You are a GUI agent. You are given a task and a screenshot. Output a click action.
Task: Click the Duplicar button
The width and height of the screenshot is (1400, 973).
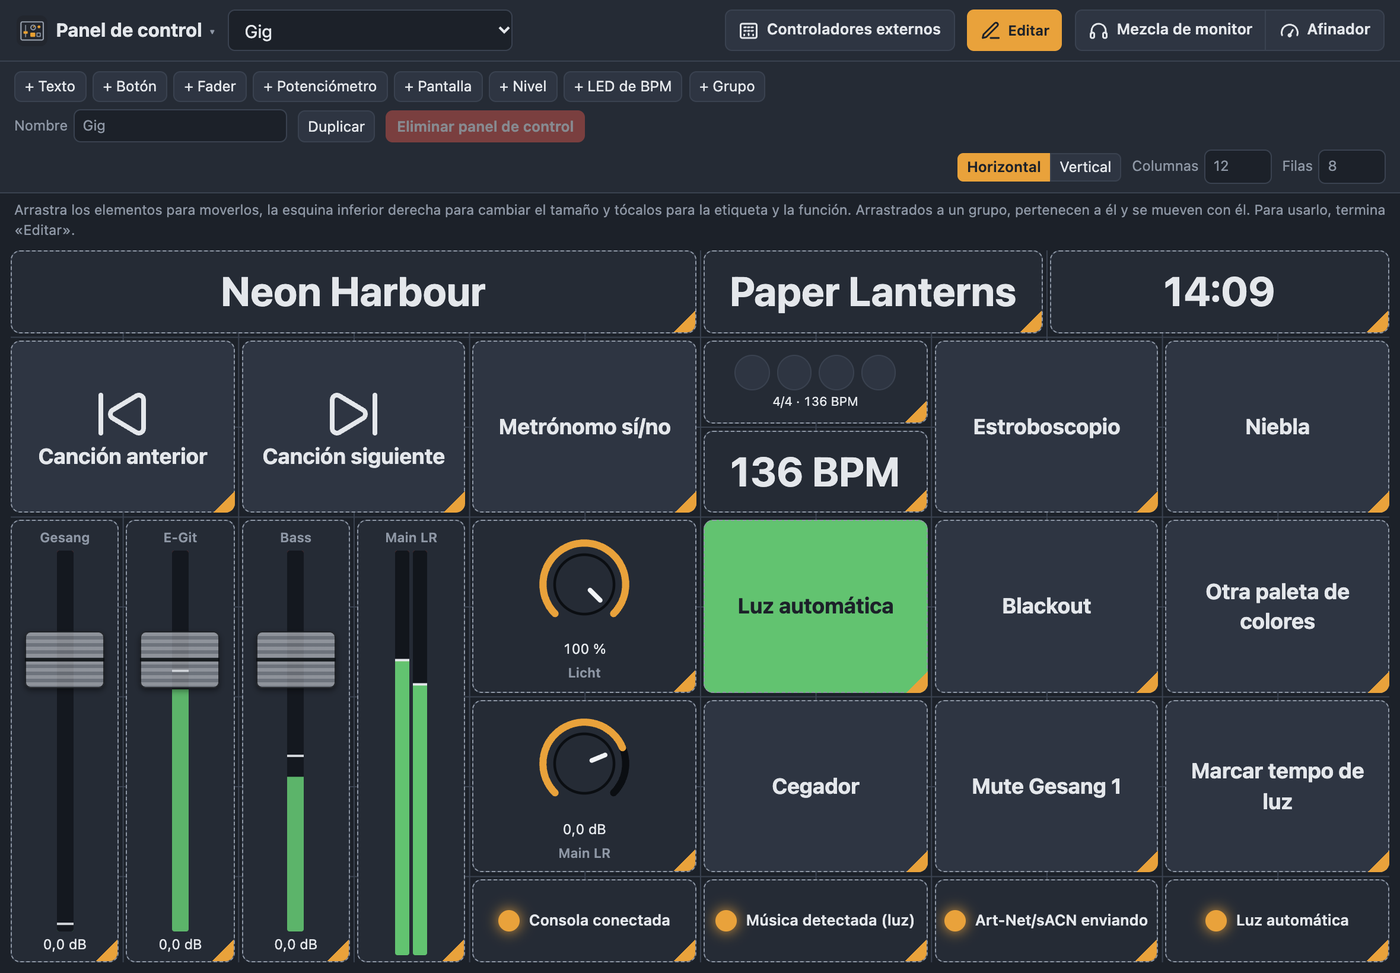pyautogui.click(x=336, y=126)
